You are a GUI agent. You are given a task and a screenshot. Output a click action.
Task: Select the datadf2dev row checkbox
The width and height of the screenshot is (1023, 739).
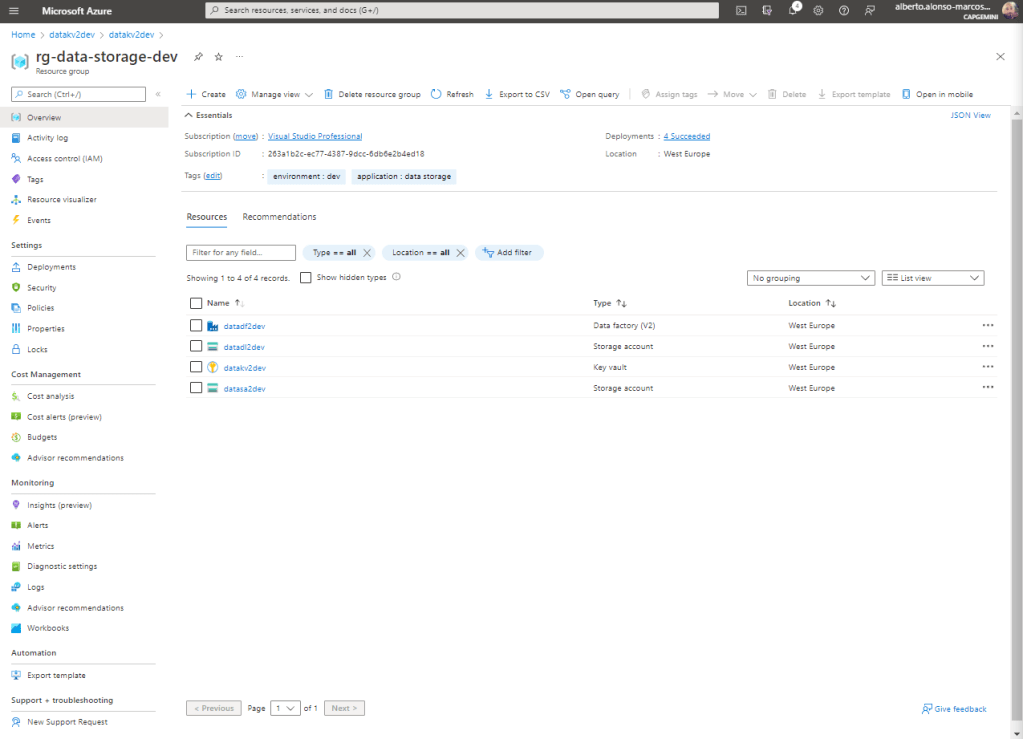[x=196, y=325]
